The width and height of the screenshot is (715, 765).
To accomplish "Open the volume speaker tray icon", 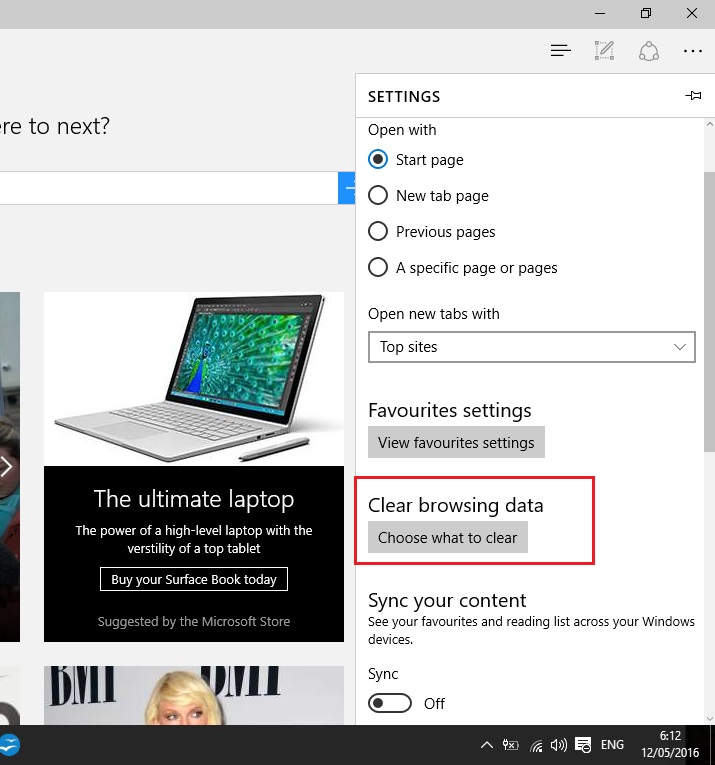I will [x=558, y=745].
